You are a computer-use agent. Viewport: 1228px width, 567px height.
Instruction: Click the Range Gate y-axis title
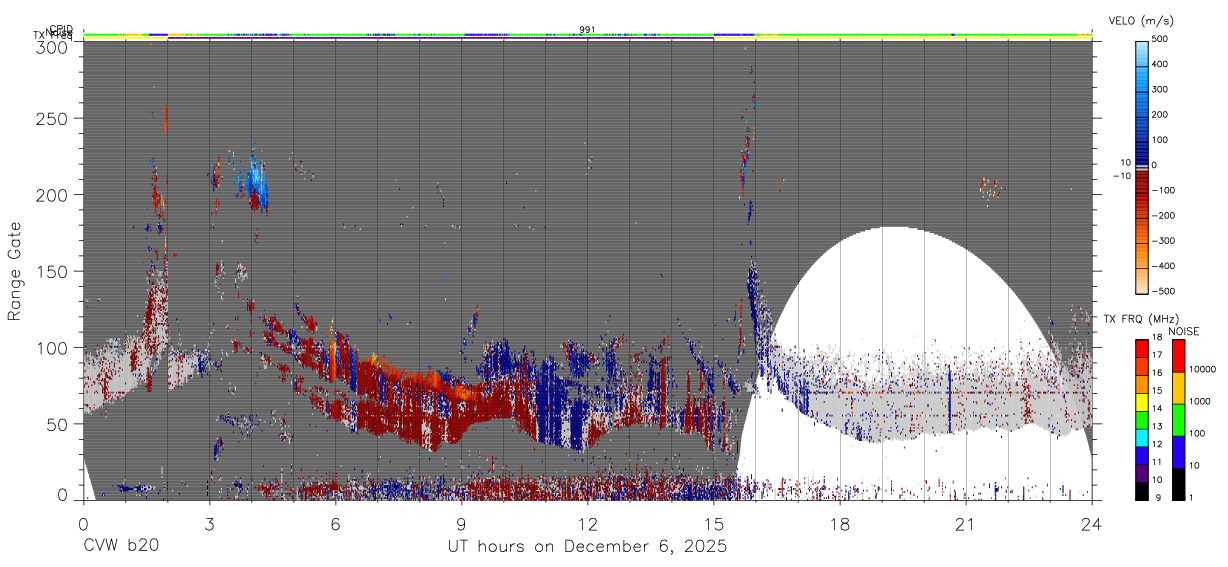pyautogui.click(x=15, y=271)
